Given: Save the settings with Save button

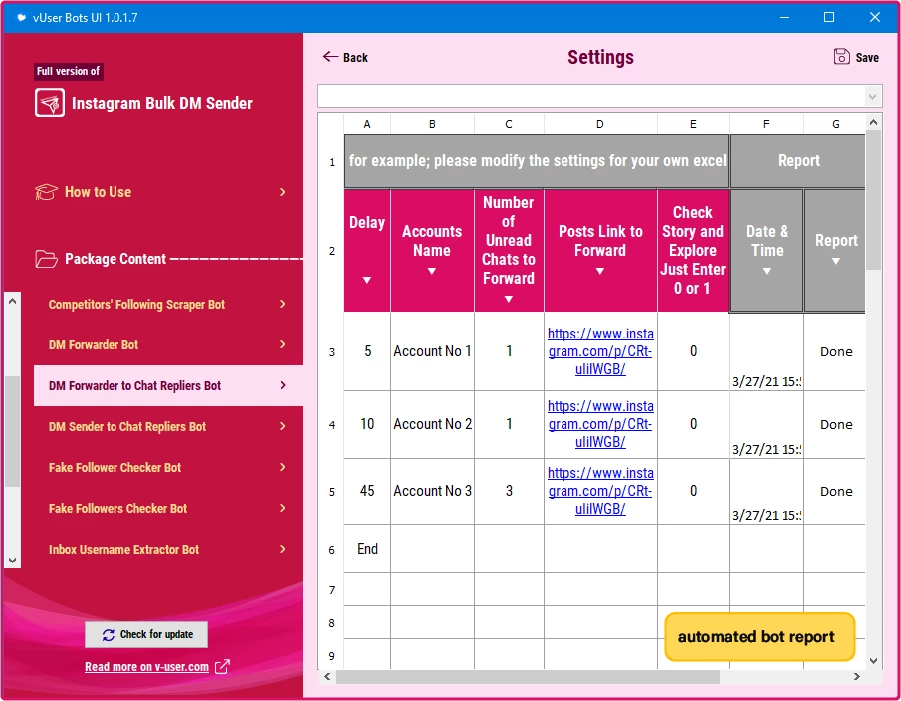Looking at the screenshot, I should pos(856,57).
